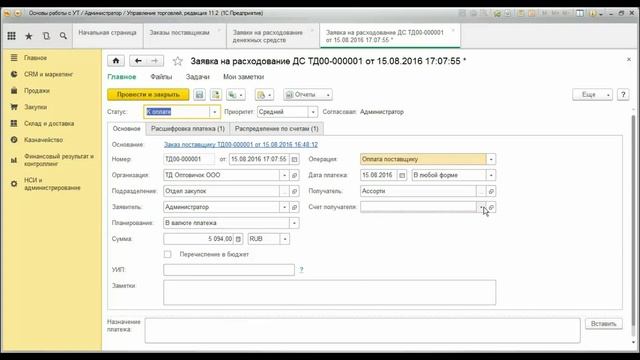Open the Еще menu button
This screenshot has width=640, height=360.
(592, 95)
